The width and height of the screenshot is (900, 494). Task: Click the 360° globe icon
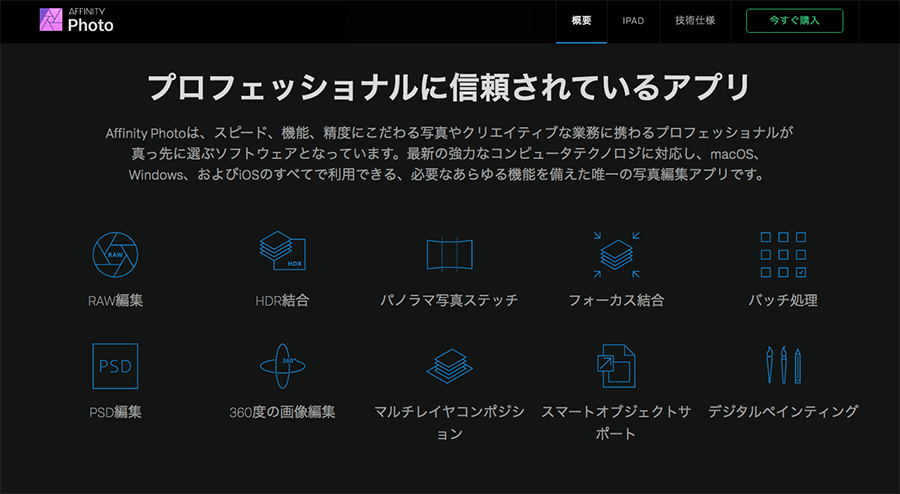282,366
